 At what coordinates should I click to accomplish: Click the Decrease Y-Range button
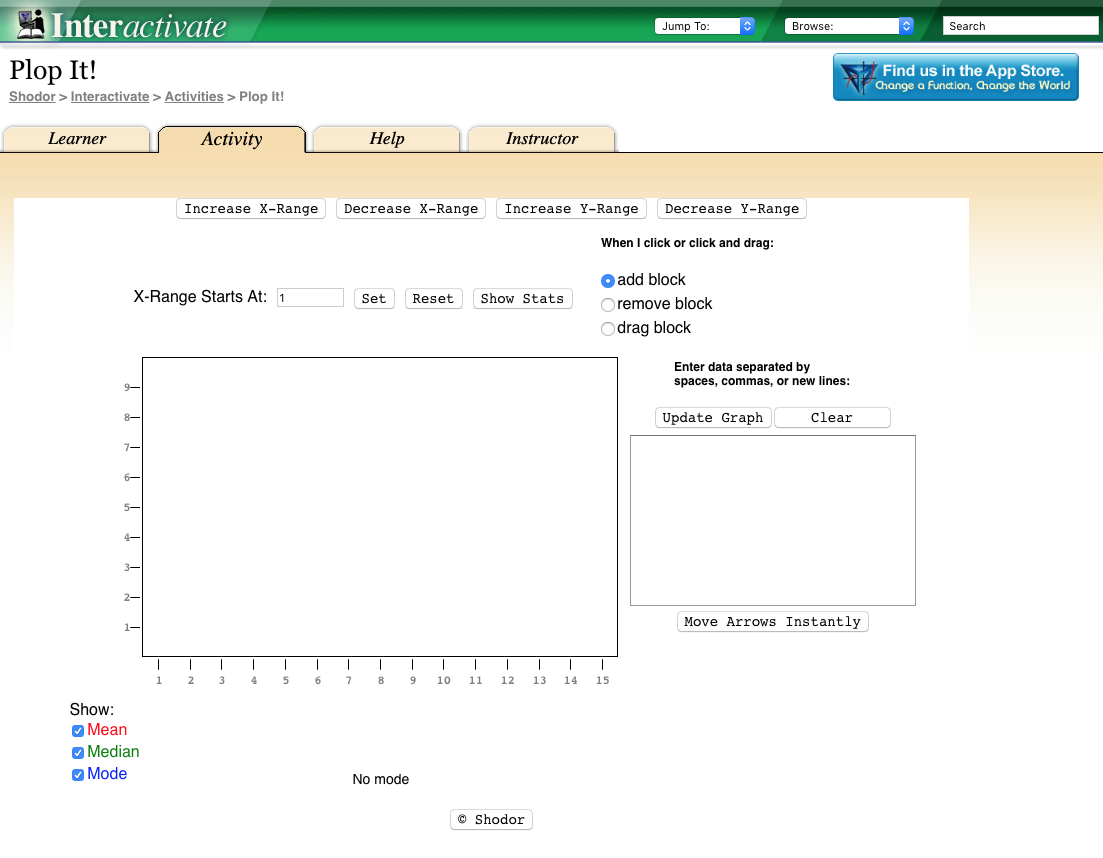coord(731,209)
